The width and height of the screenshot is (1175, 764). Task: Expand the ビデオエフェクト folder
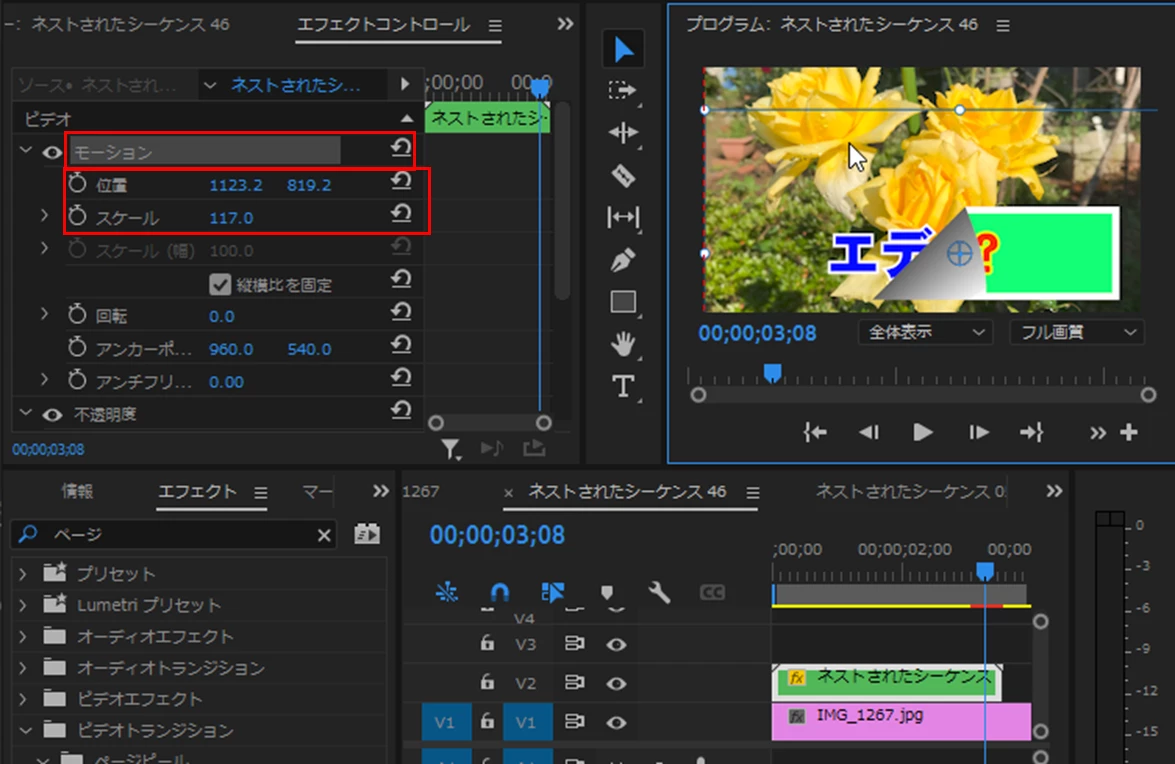(x=22, y=700)
